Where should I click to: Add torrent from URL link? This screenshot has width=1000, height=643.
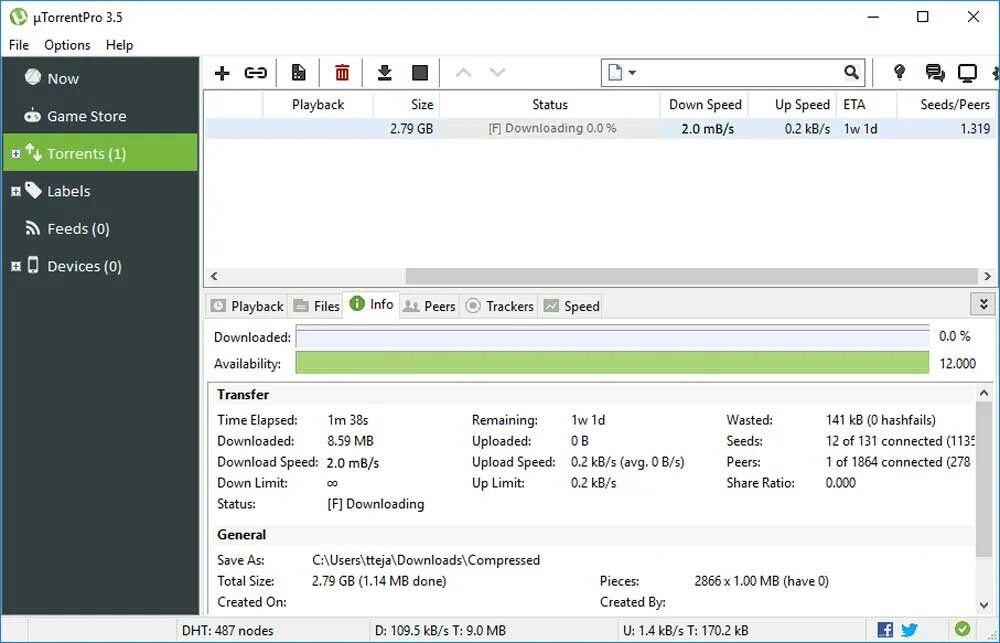point(255,72)
